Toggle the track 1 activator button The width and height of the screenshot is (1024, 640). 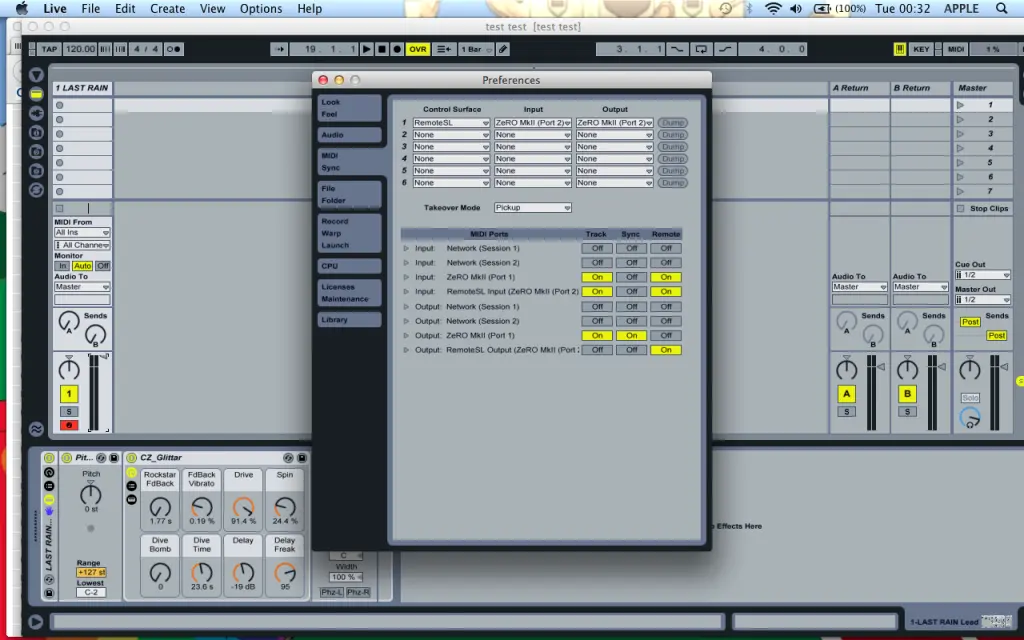[69, 394]
